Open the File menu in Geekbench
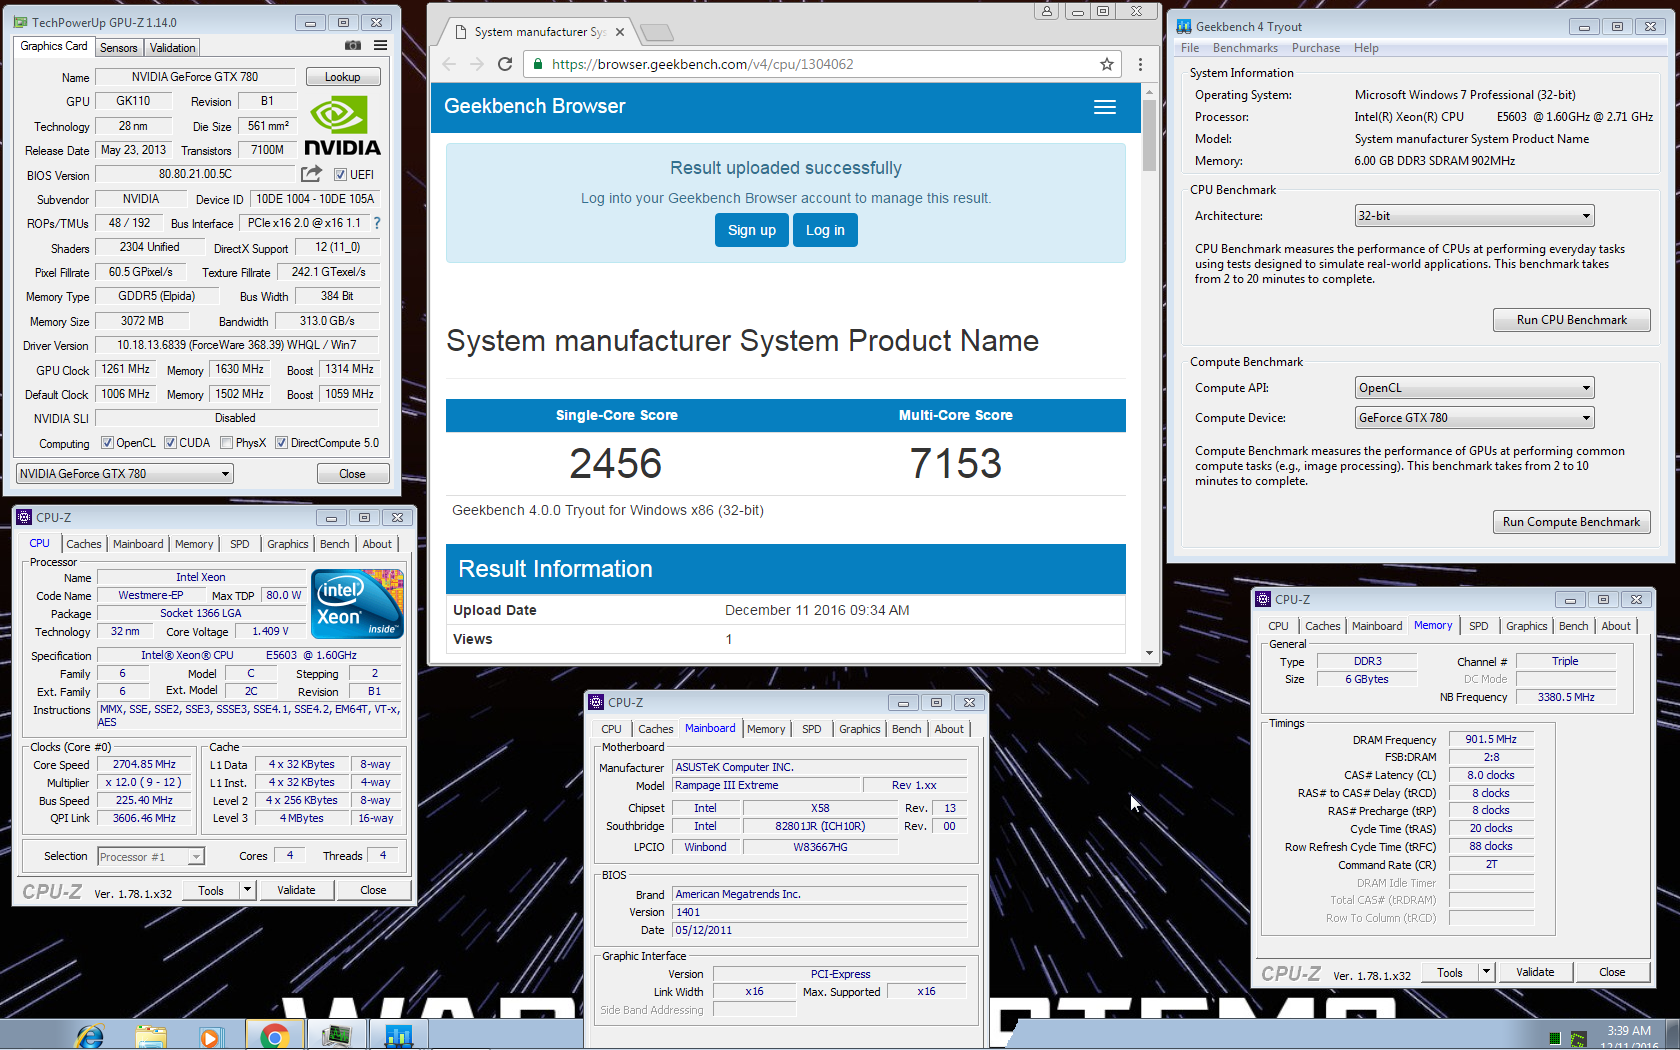This screenshot has width=1680, height=1050. 1190,48
